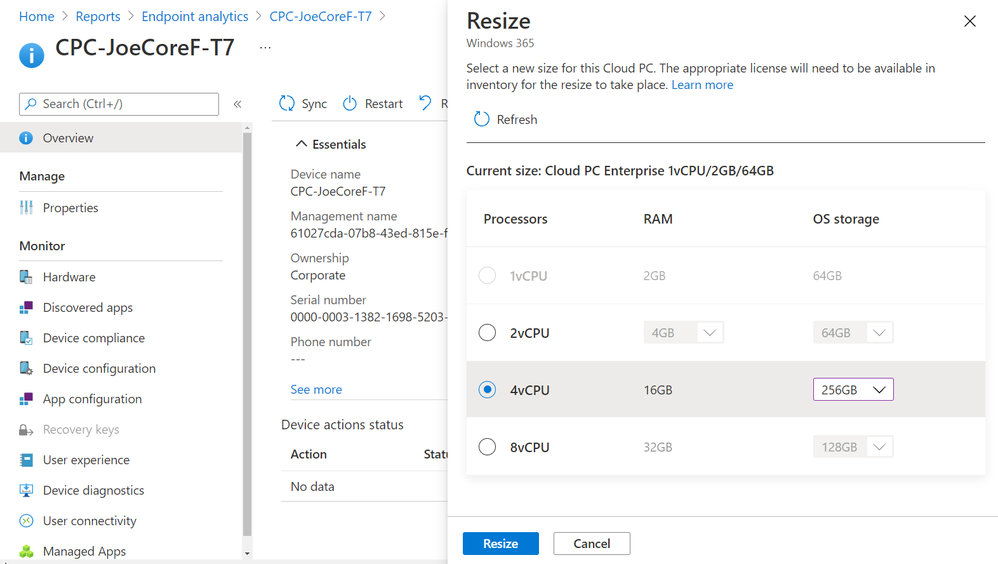Click the User experience sidebar icon

[x=26, y=460]
